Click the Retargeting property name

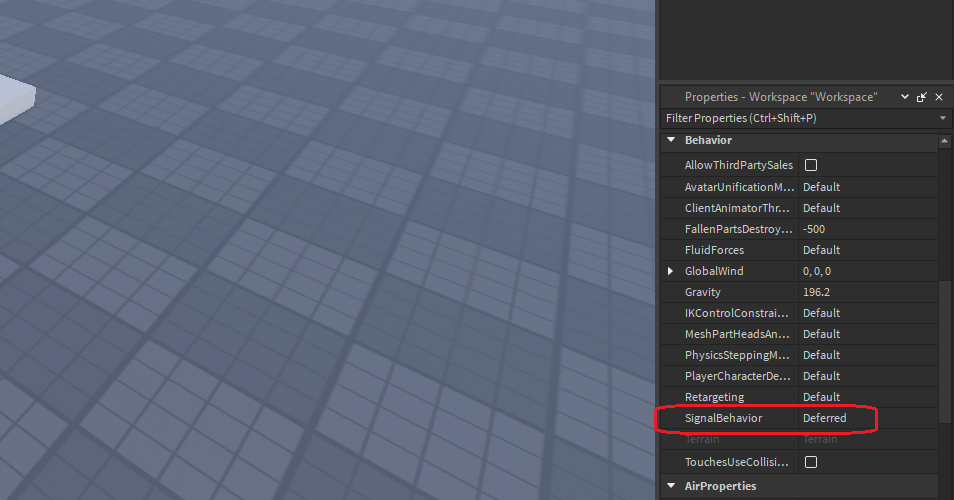(714, 397)
